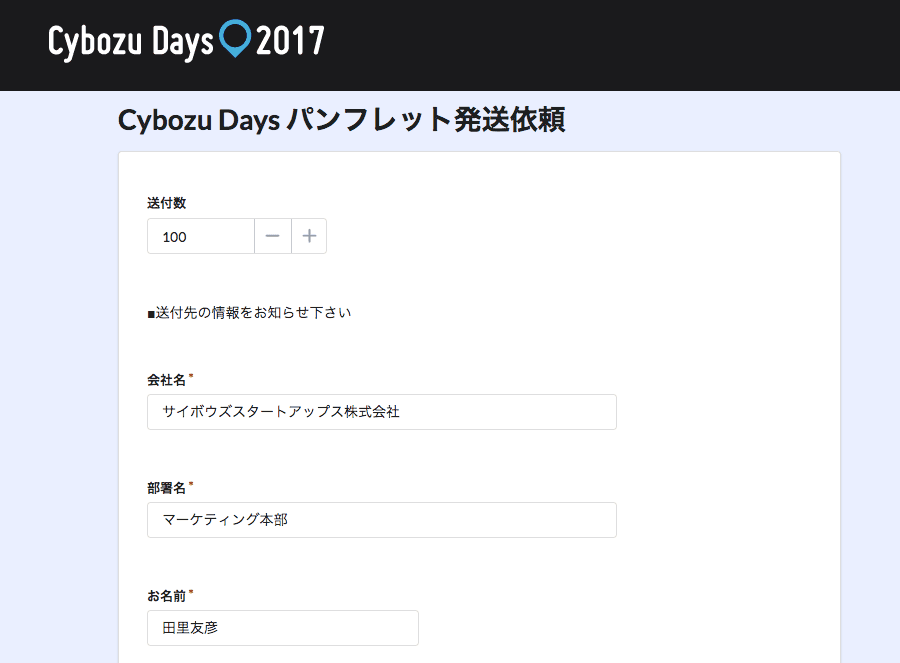Image resolution: width=900 pixels, height=663 pixels.
Task: Click the required asterisk beside お名前
Action: pyautogui.click(x=191, y=594)
